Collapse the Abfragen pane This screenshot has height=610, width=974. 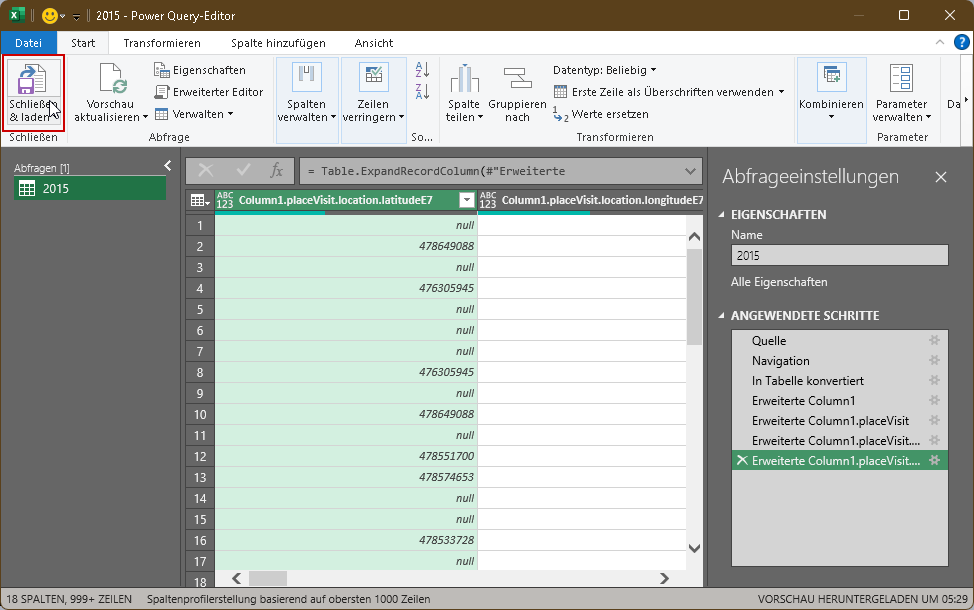click(168, 166)
